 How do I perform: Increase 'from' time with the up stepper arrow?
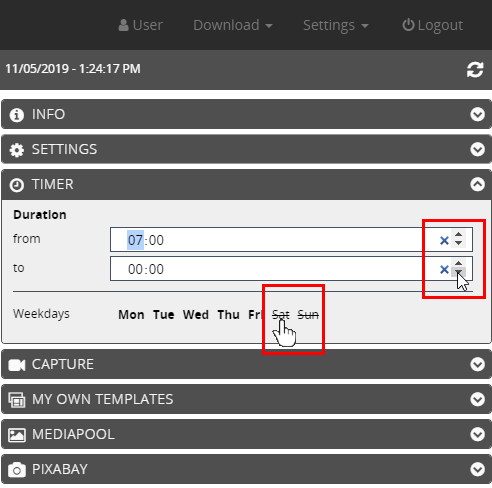tap(458, 235)
